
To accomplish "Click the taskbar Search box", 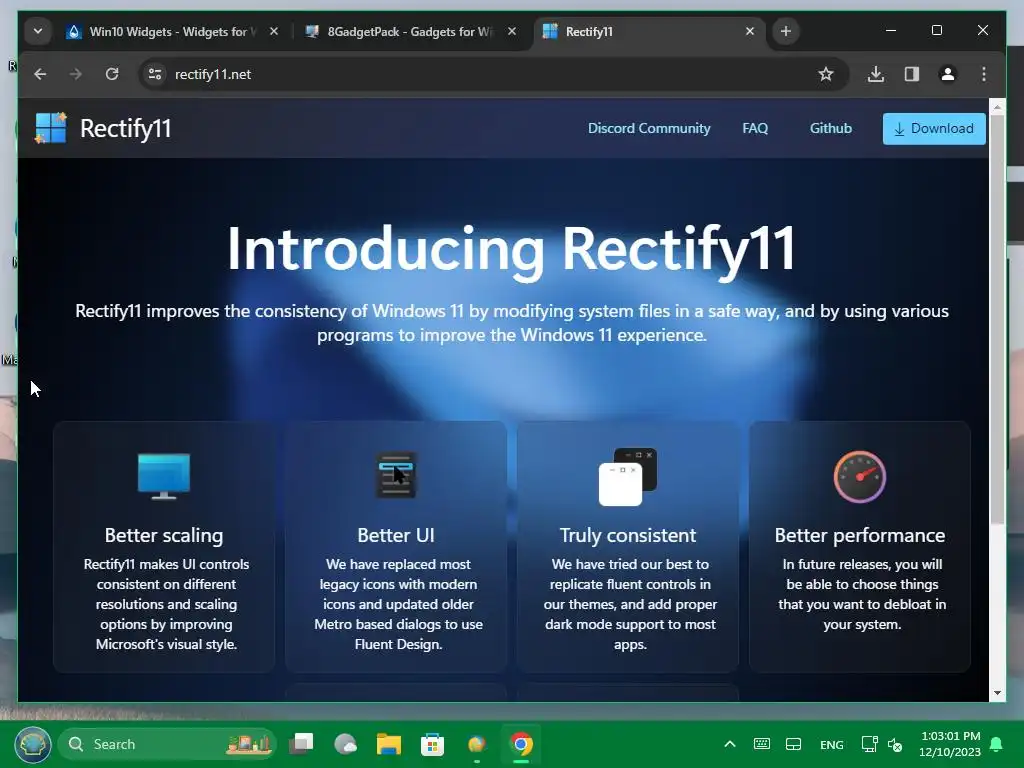I will (167, 744).
